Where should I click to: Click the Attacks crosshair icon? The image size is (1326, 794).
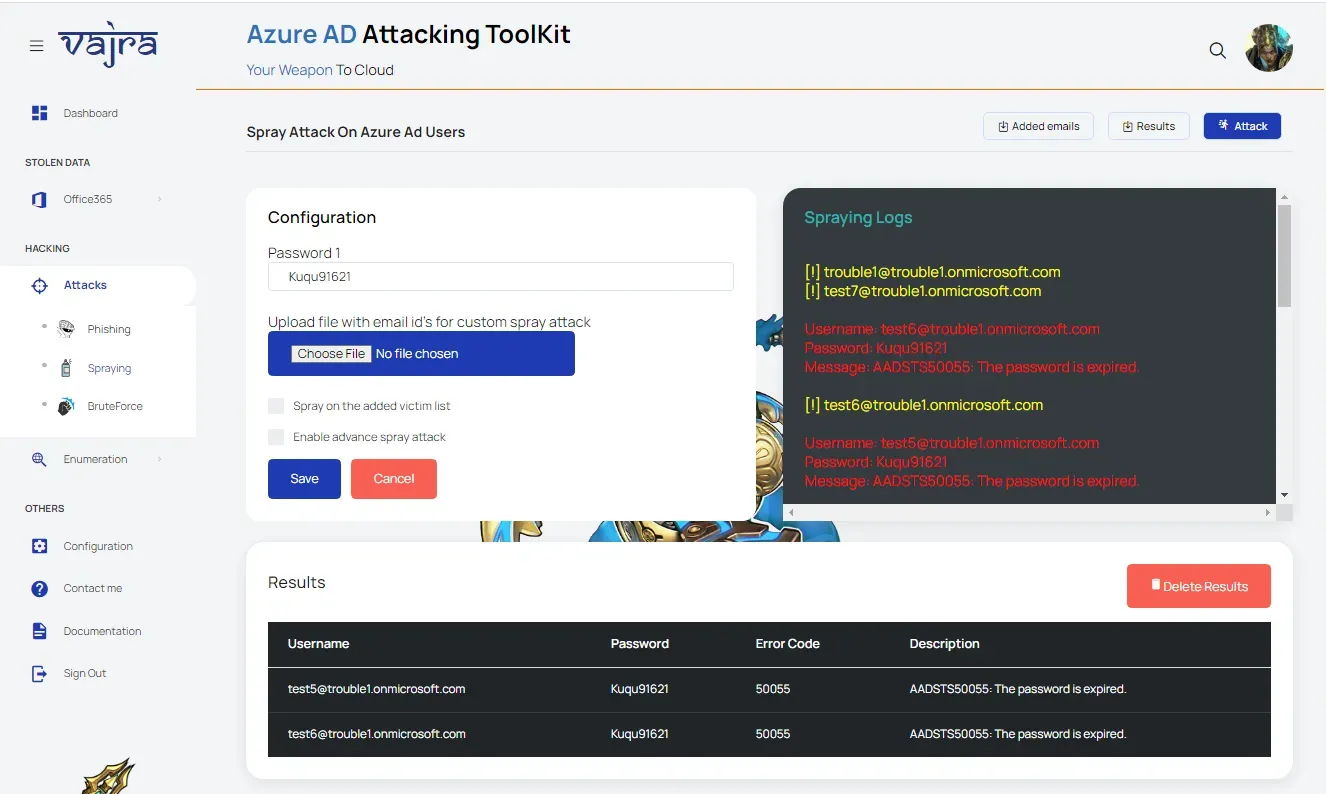click(39, 286)
